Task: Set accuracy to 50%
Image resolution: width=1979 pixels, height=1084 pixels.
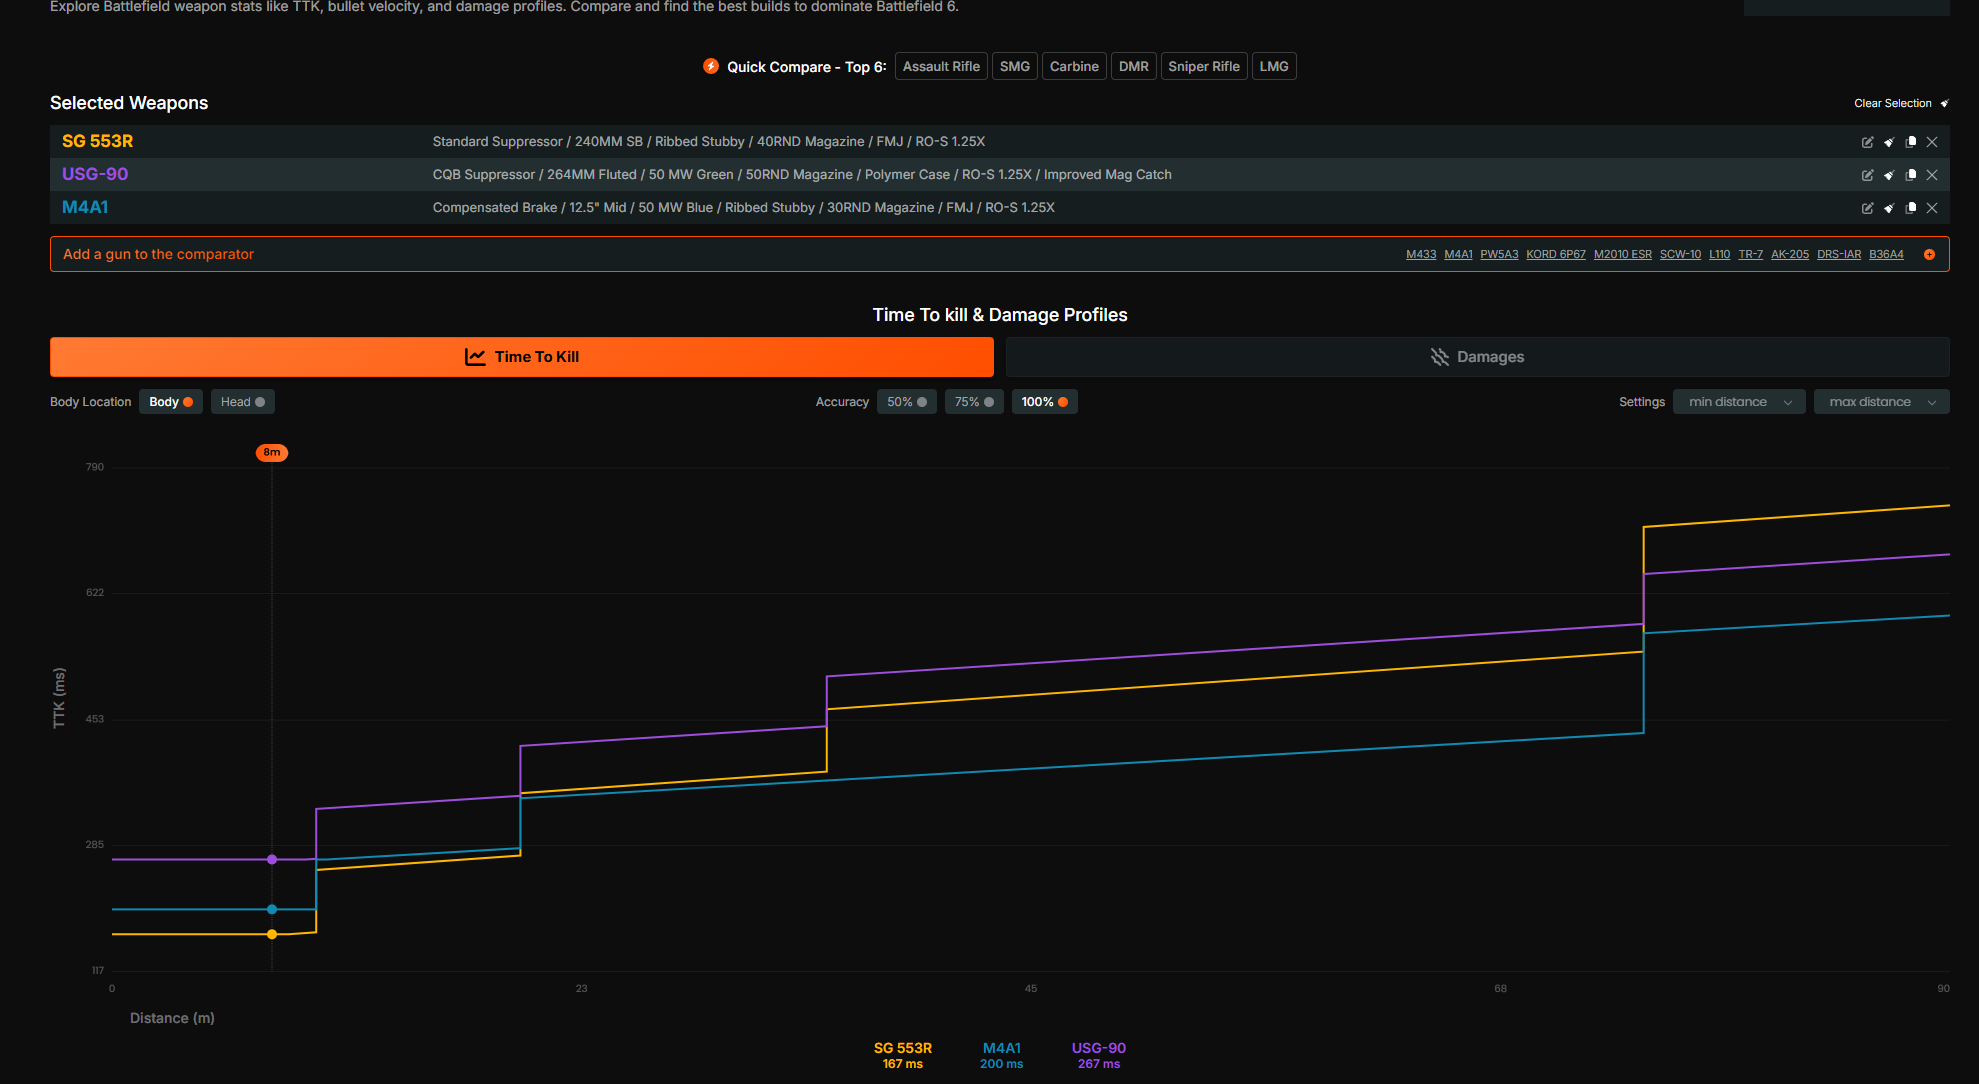Action: [x=906, y=402]
